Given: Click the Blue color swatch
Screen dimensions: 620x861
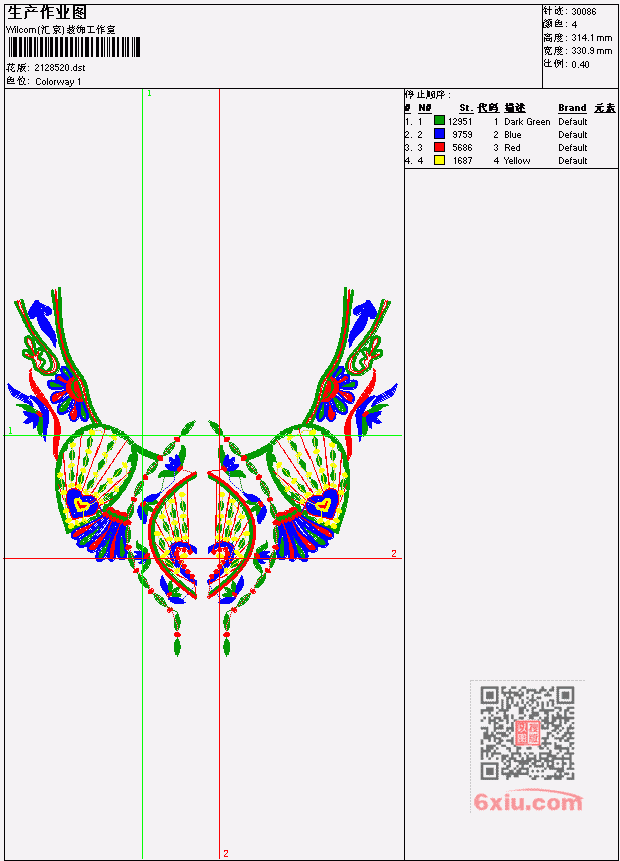Looking at the screenshot, I should (439, 134).
